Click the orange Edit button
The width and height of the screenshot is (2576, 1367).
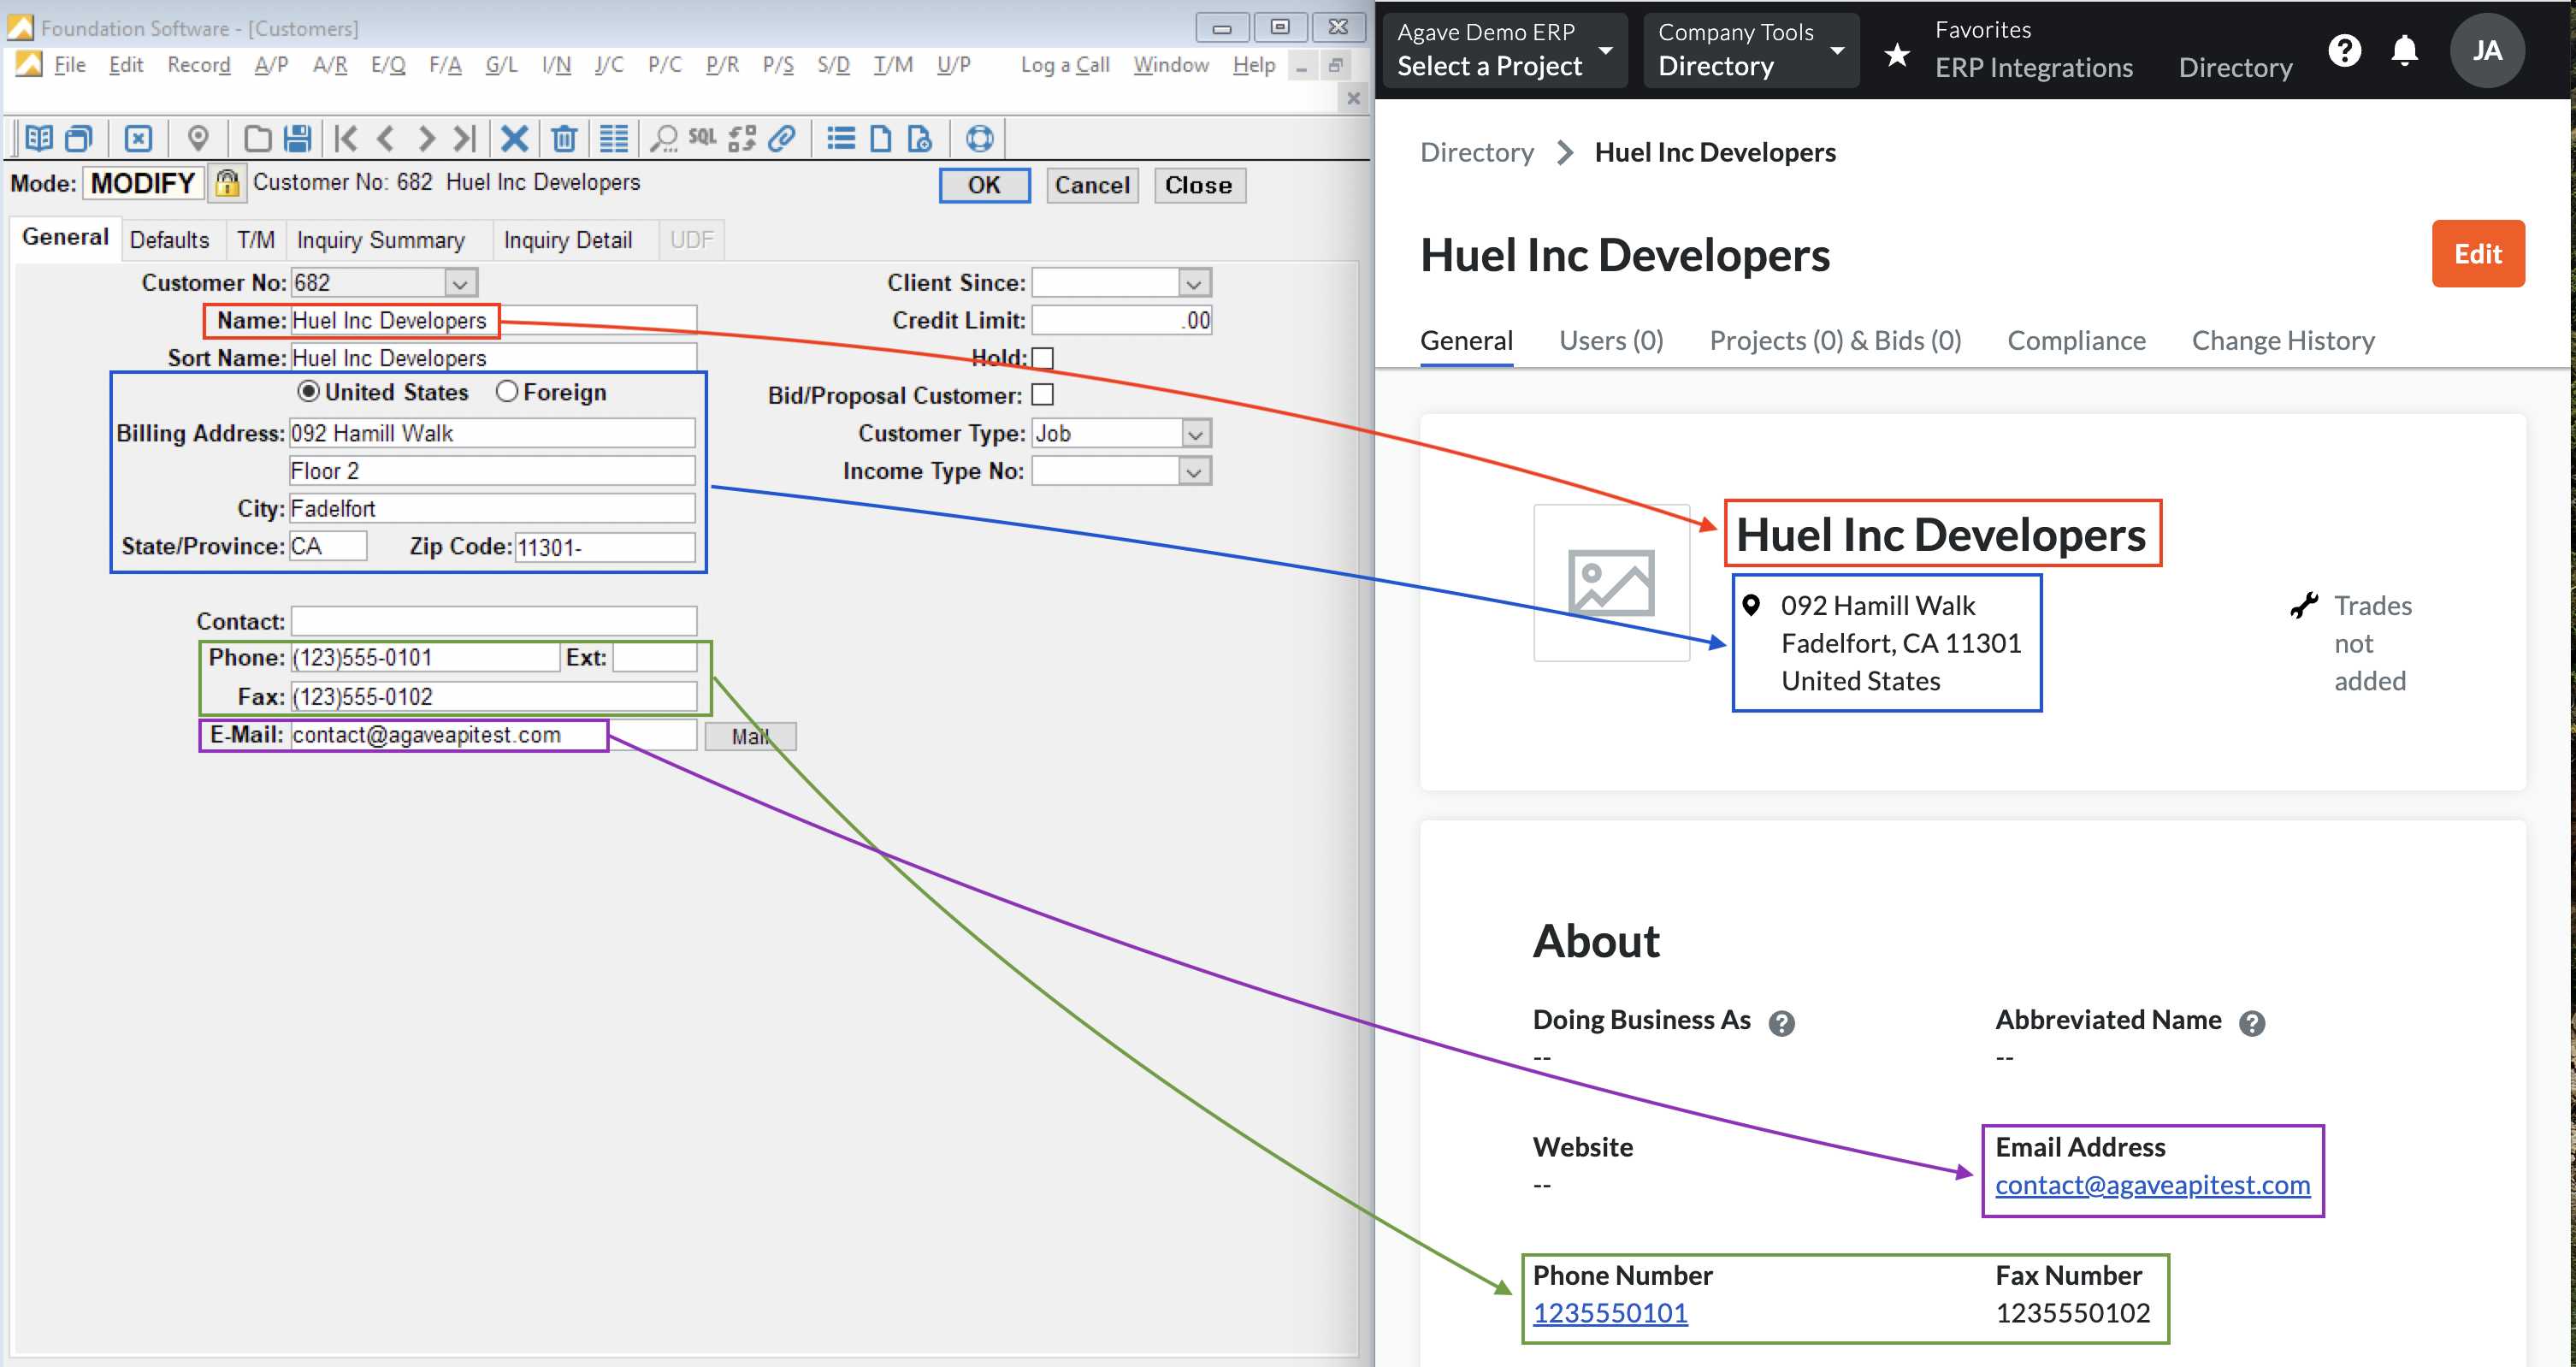2477,254
